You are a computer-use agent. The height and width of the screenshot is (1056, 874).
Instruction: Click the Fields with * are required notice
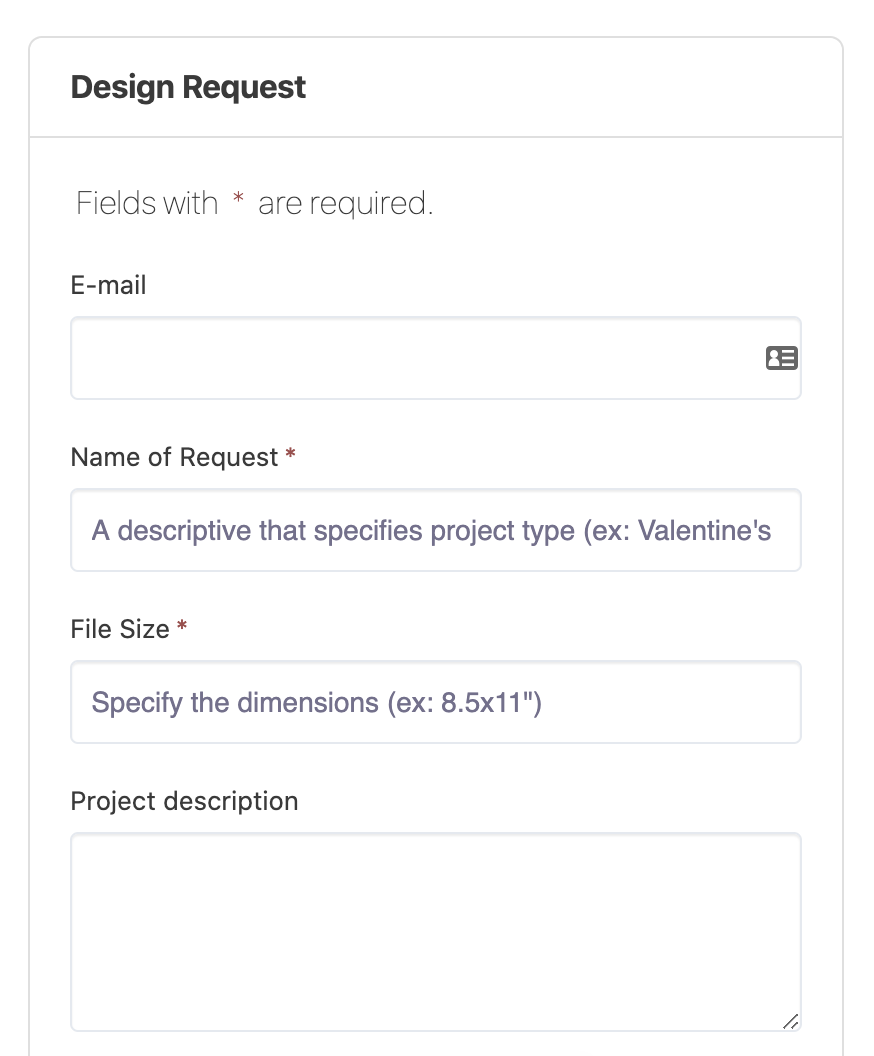[x=253, y=202]
